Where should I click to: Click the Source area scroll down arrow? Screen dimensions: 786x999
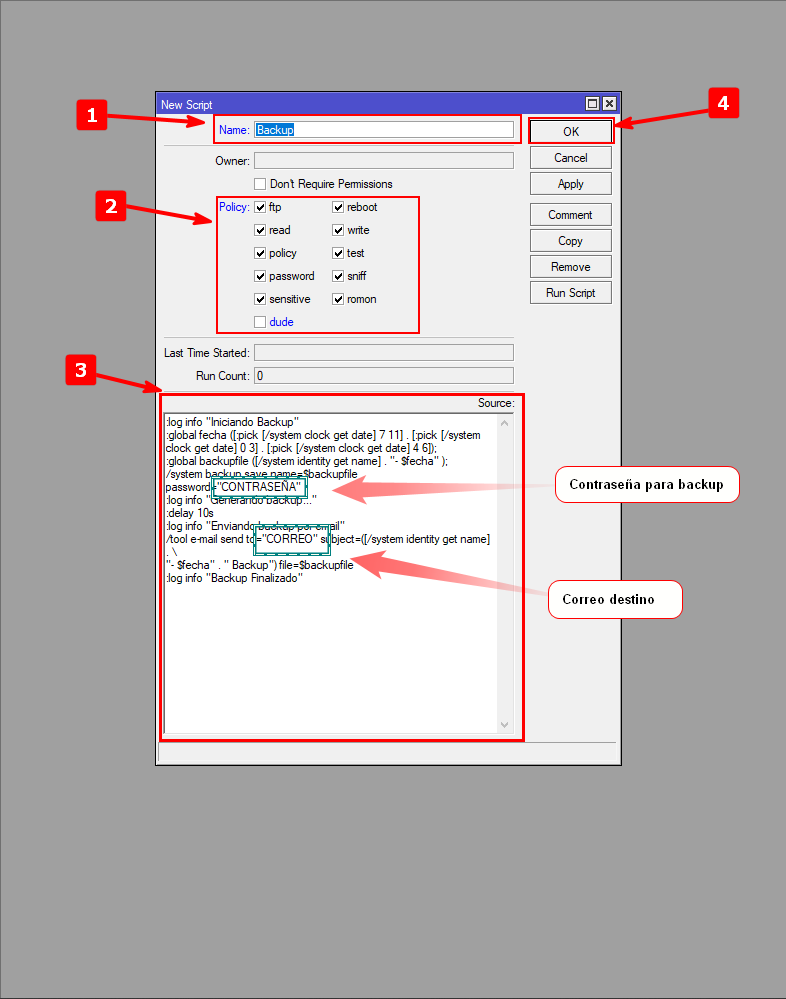coord(504,724)
